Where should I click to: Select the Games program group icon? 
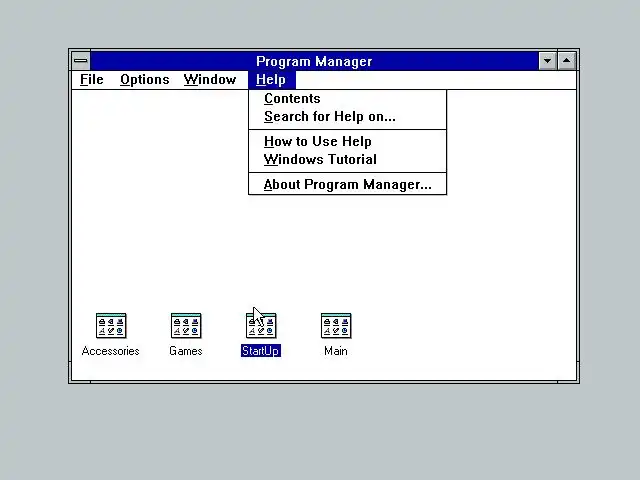(186, 326)
